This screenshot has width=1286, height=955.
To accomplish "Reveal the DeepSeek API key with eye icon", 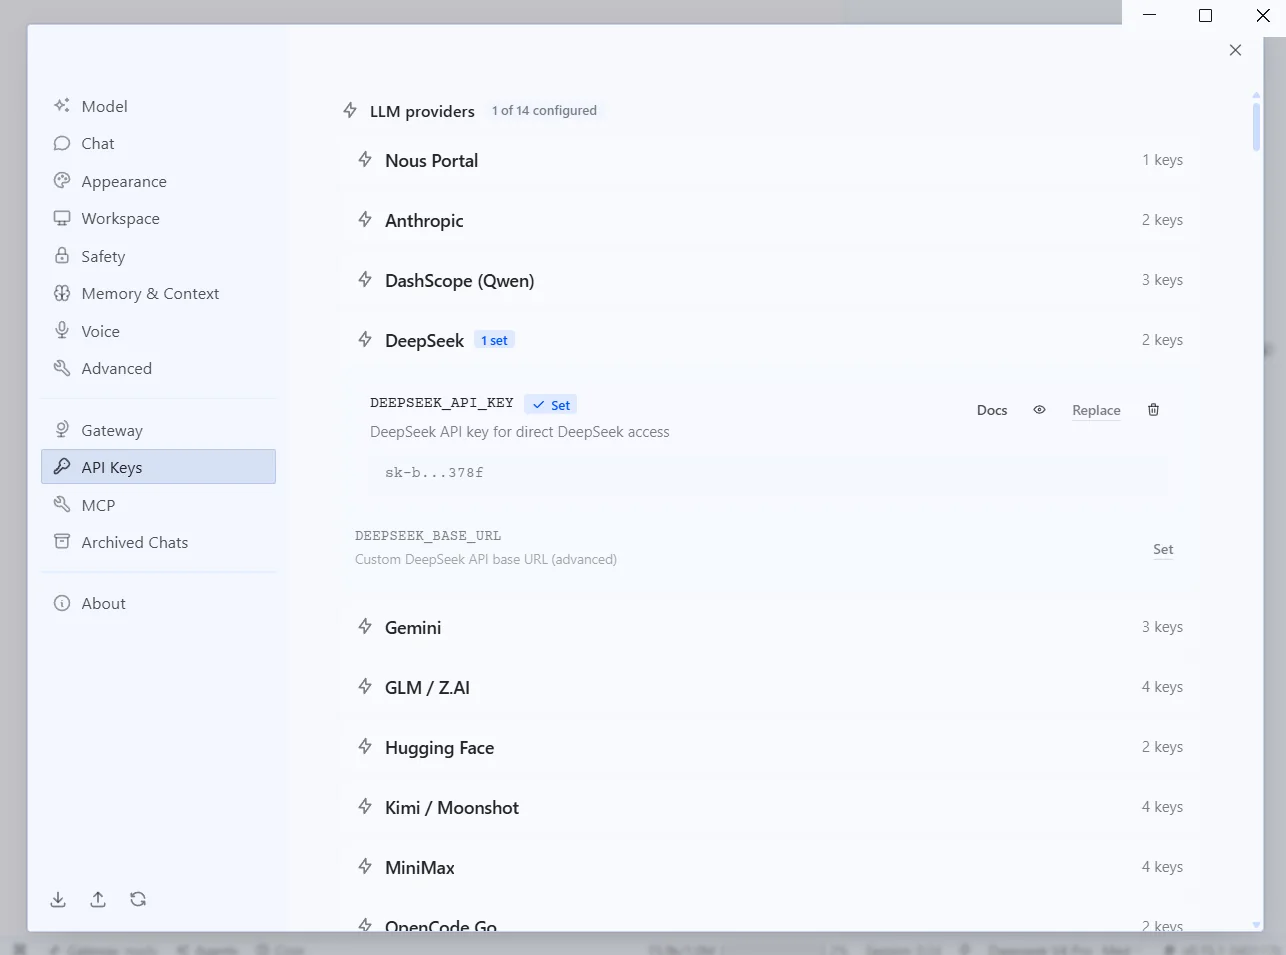I will (1039, 410).
